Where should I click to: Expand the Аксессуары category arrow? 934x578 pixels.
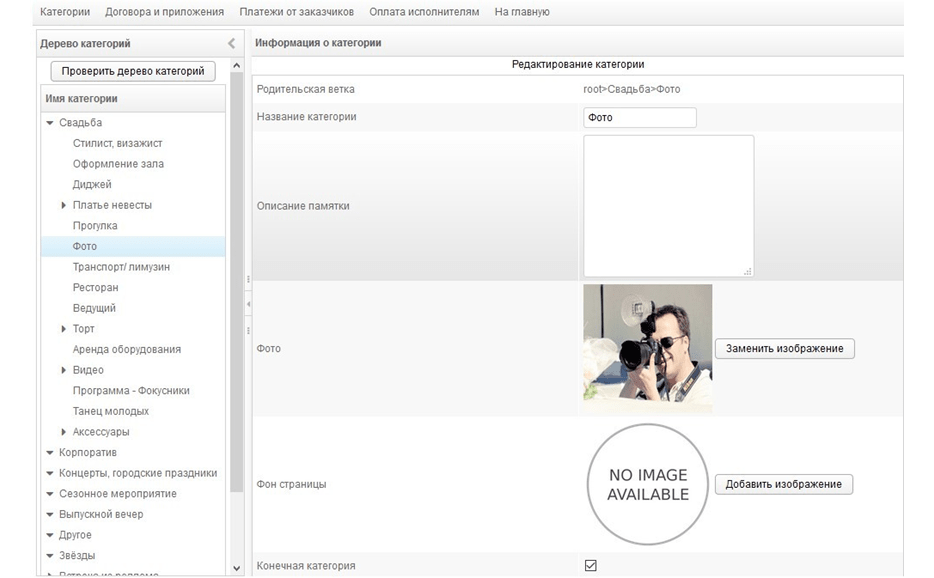(x=64, y=432)
